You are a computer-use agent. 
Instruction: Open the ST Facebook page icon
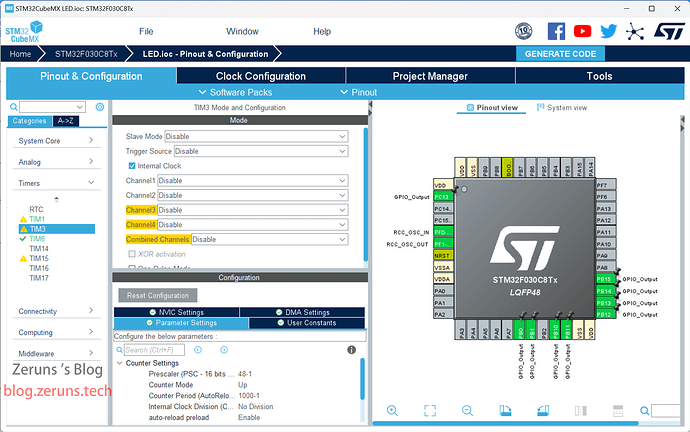click(557, 32)
